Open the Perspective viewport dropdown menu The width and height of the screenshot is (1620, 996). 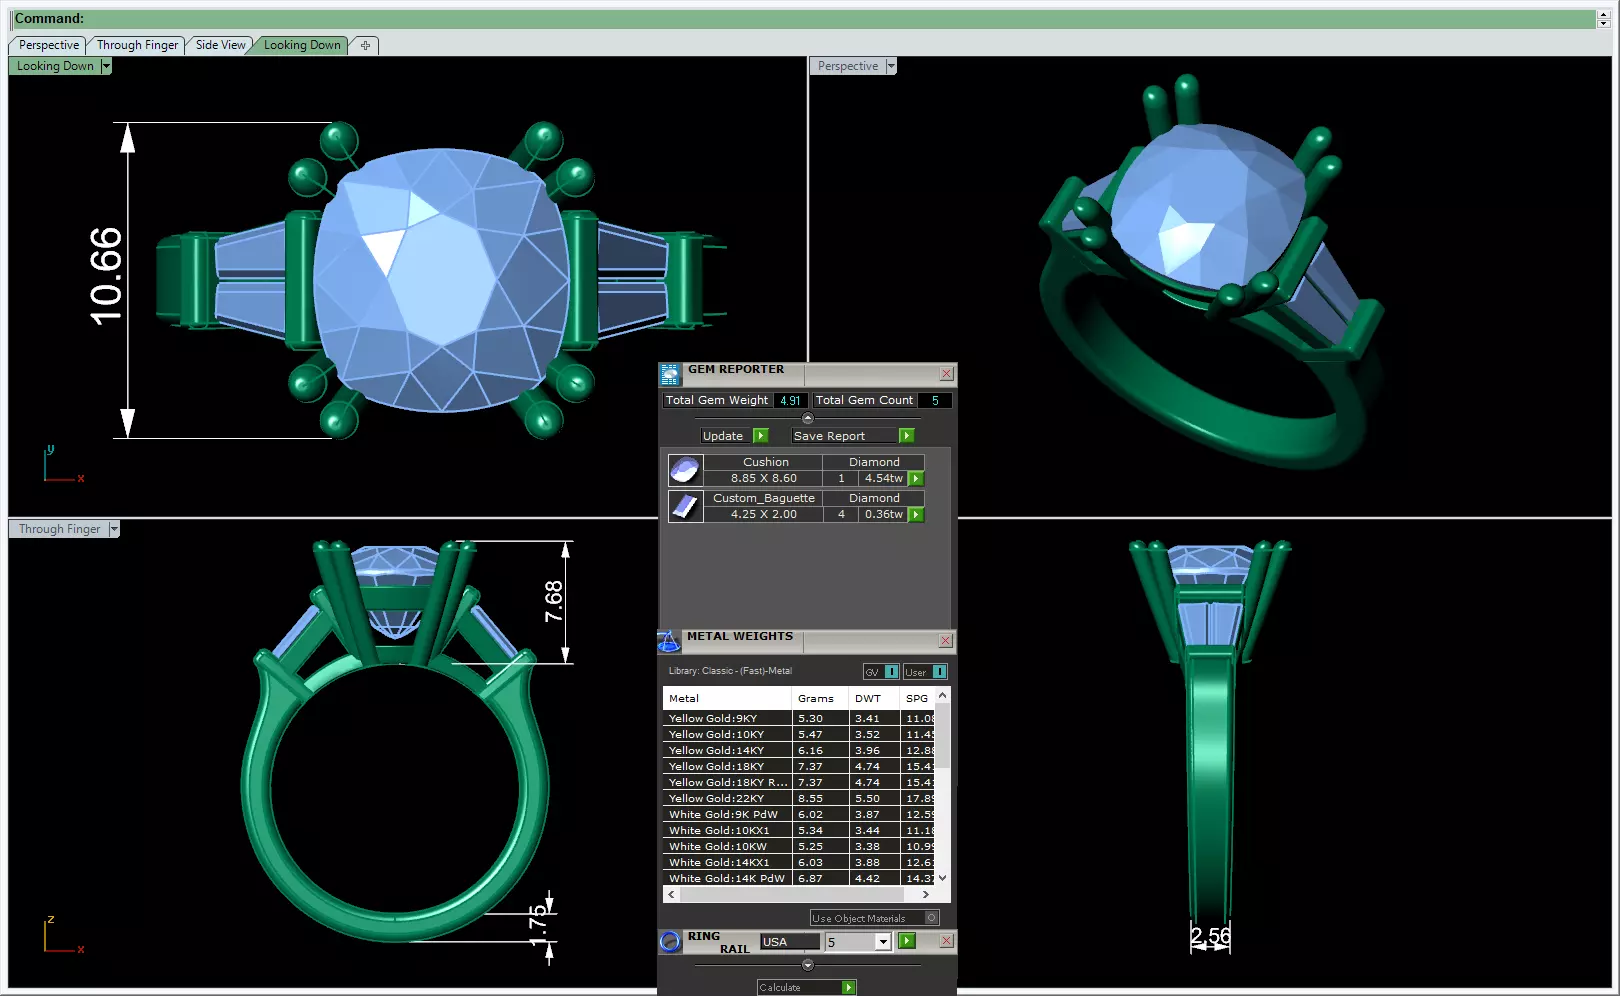point(891,66)
